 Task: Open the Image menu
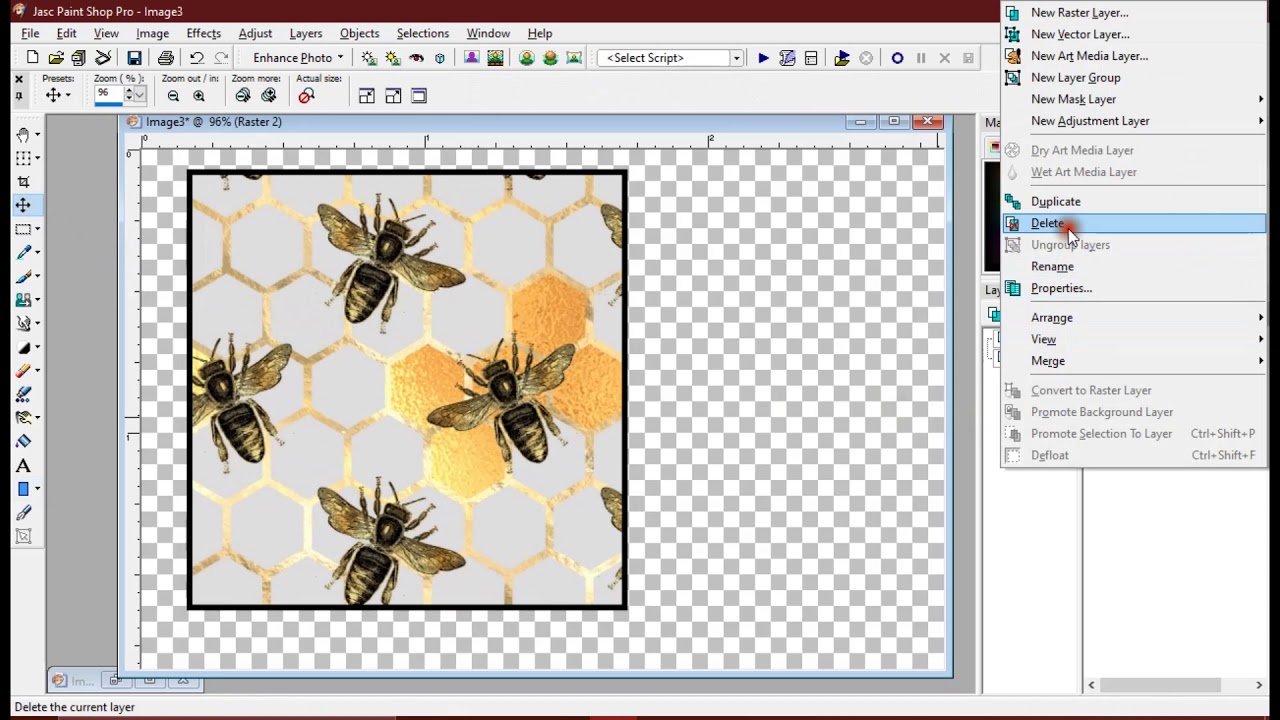point(153,33)
